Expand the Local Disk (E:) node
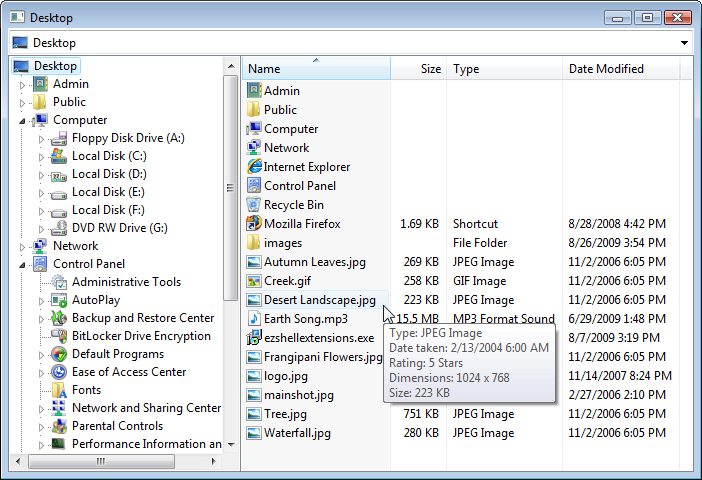Screen dimensions: 702x480 point(41,193)
